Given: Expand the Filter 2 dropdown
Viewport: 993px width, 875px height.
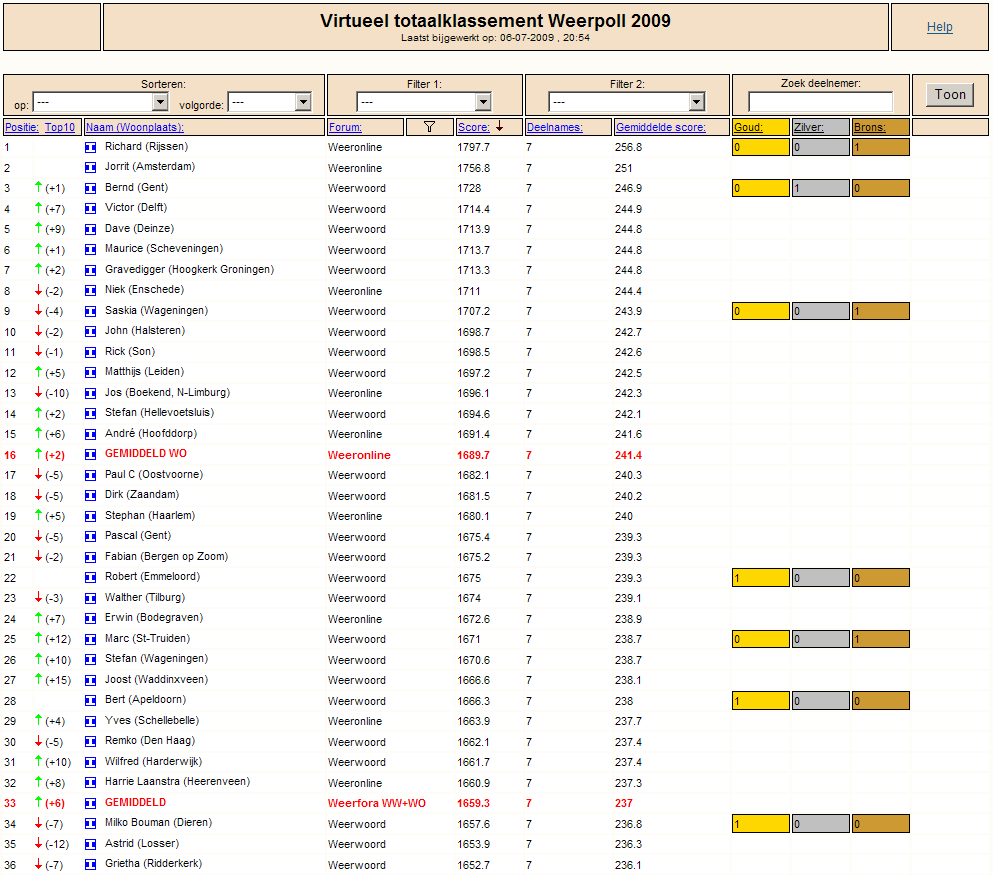Looking at the screenshot, I should pos(627,102).
